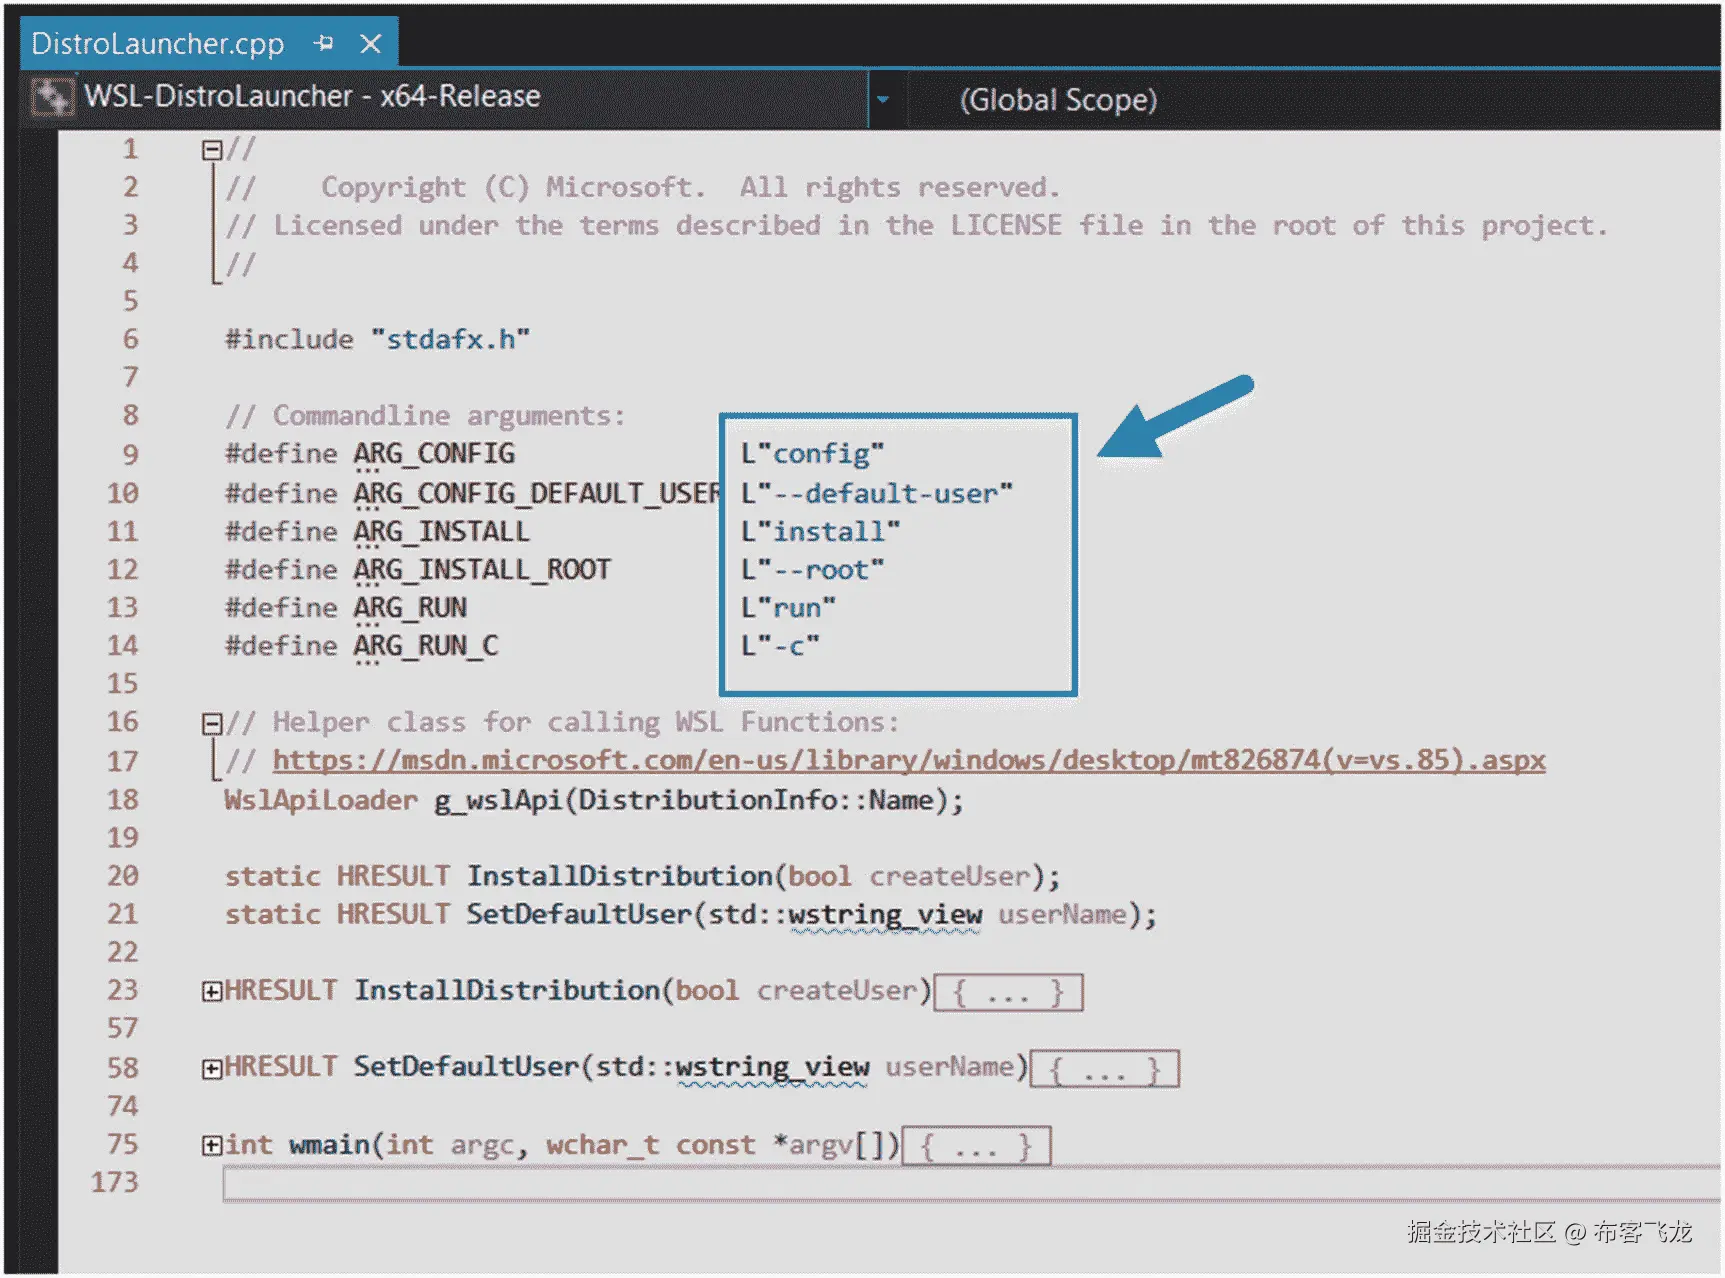Open the WSL-DistroLauncher project dropdown

click(883, 99)
